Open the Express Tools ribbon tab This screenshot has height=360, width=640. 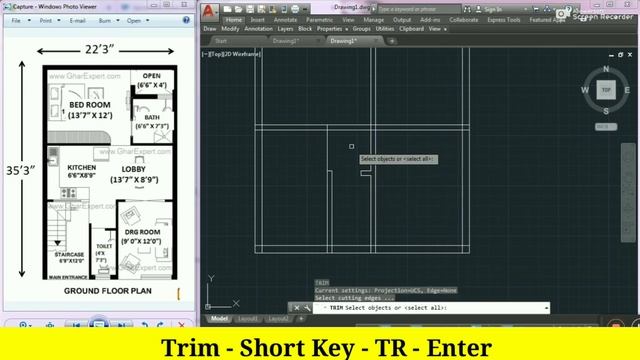coord(504,20)
